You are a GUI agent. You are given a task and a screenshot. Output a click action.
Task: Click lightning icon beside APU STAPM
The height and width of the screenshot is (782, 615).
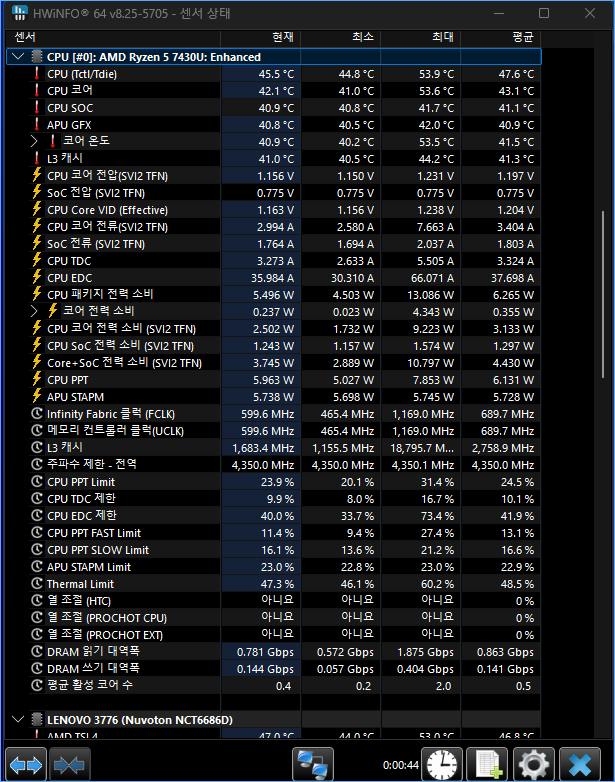pyautogui.click(x=37, y=396)
